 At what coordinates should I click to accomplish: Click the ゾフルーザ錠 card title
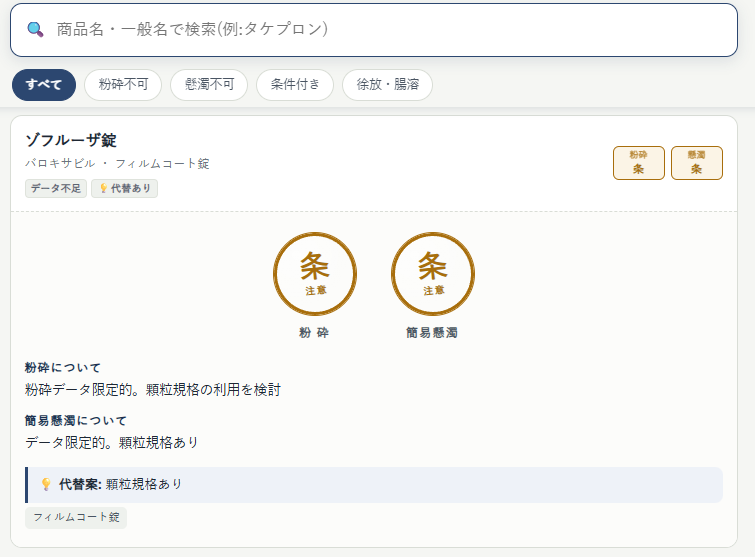pyautogui.click(x=71, y=140)
